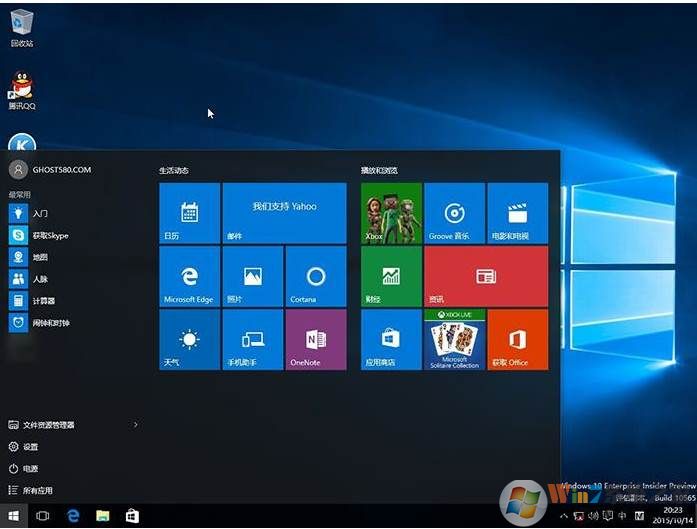The image size is (697, 529).
Task: Click 获取Skype in the most used list
Action: click(x=49, y=235)
